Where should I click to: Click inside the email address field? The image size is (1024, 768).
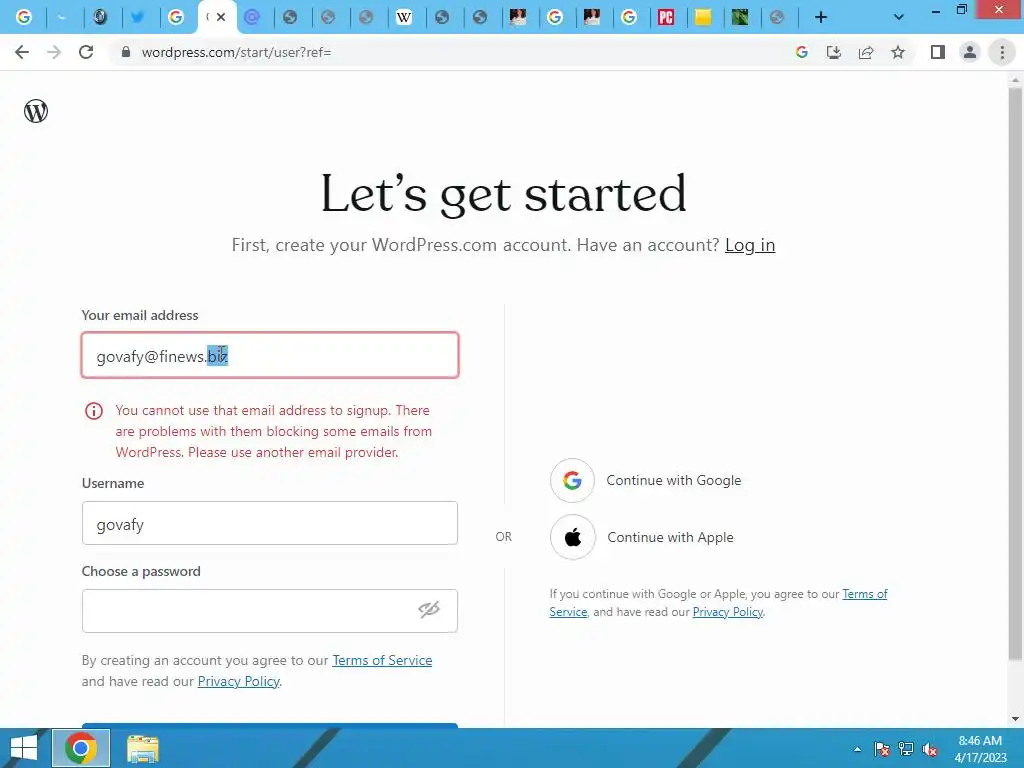coord(270,355)
